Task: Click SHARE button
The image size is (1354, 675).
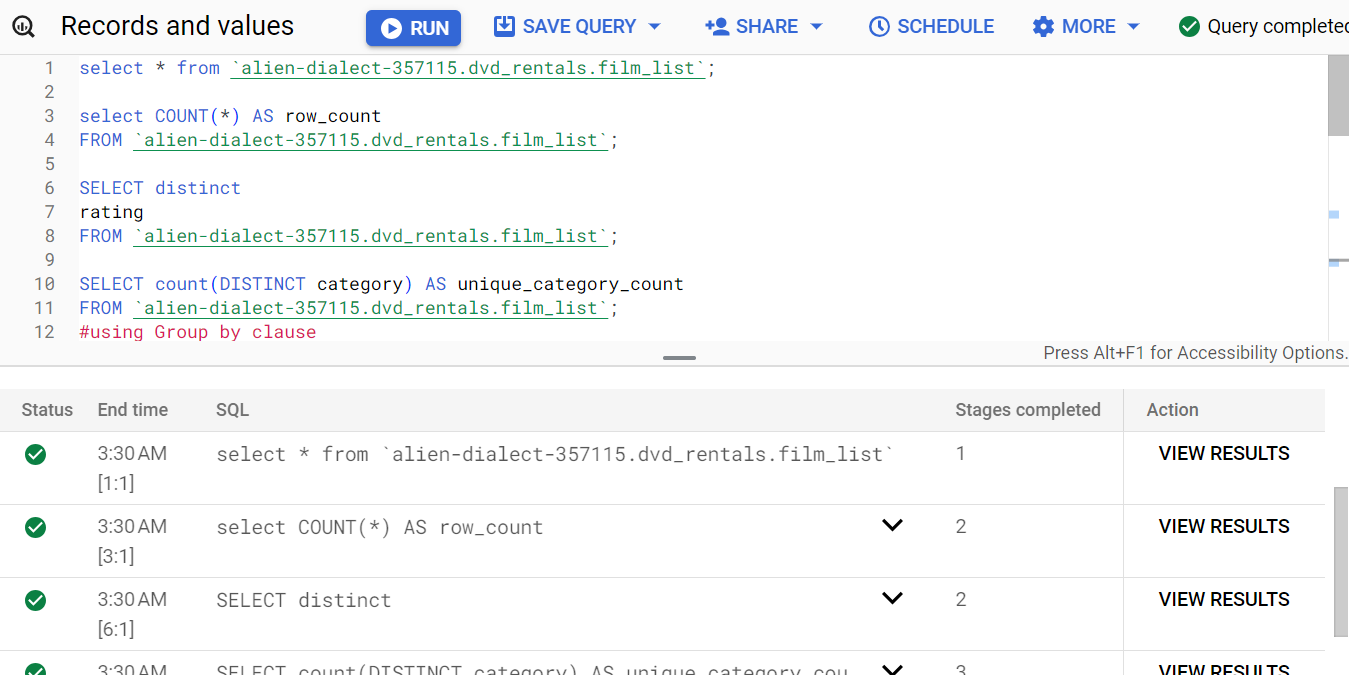Action: [764, 27]
